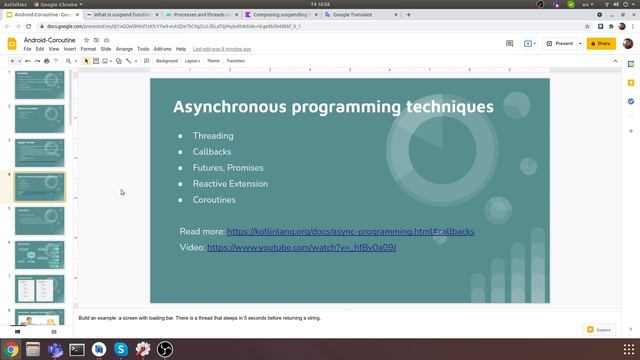Viewport: 640px width, 360px height.
Task: Switch to filmstrip view
Action: coord(18,332)
